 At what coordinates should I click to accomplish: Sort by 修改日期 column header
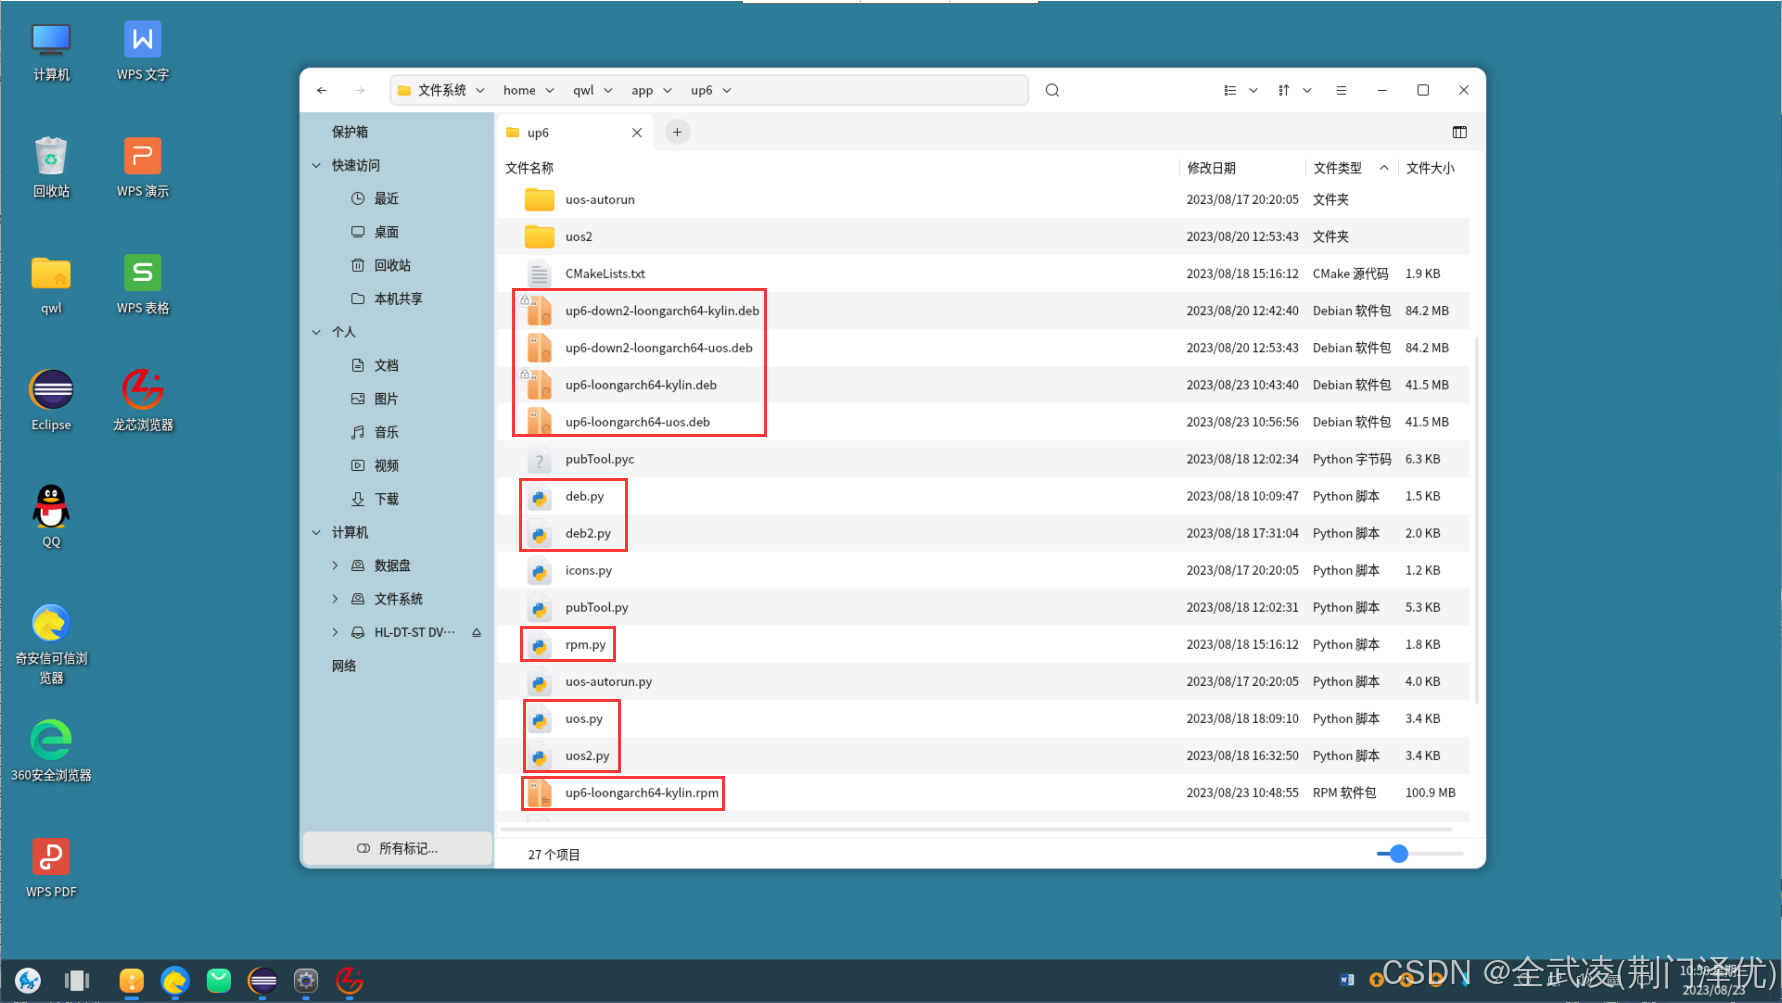point(1211,168)
